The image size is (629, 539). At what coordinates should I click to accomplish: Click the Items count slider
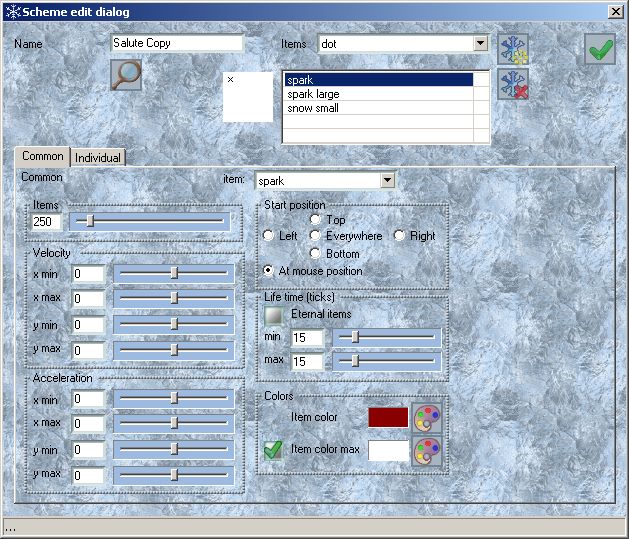point(155,221)
